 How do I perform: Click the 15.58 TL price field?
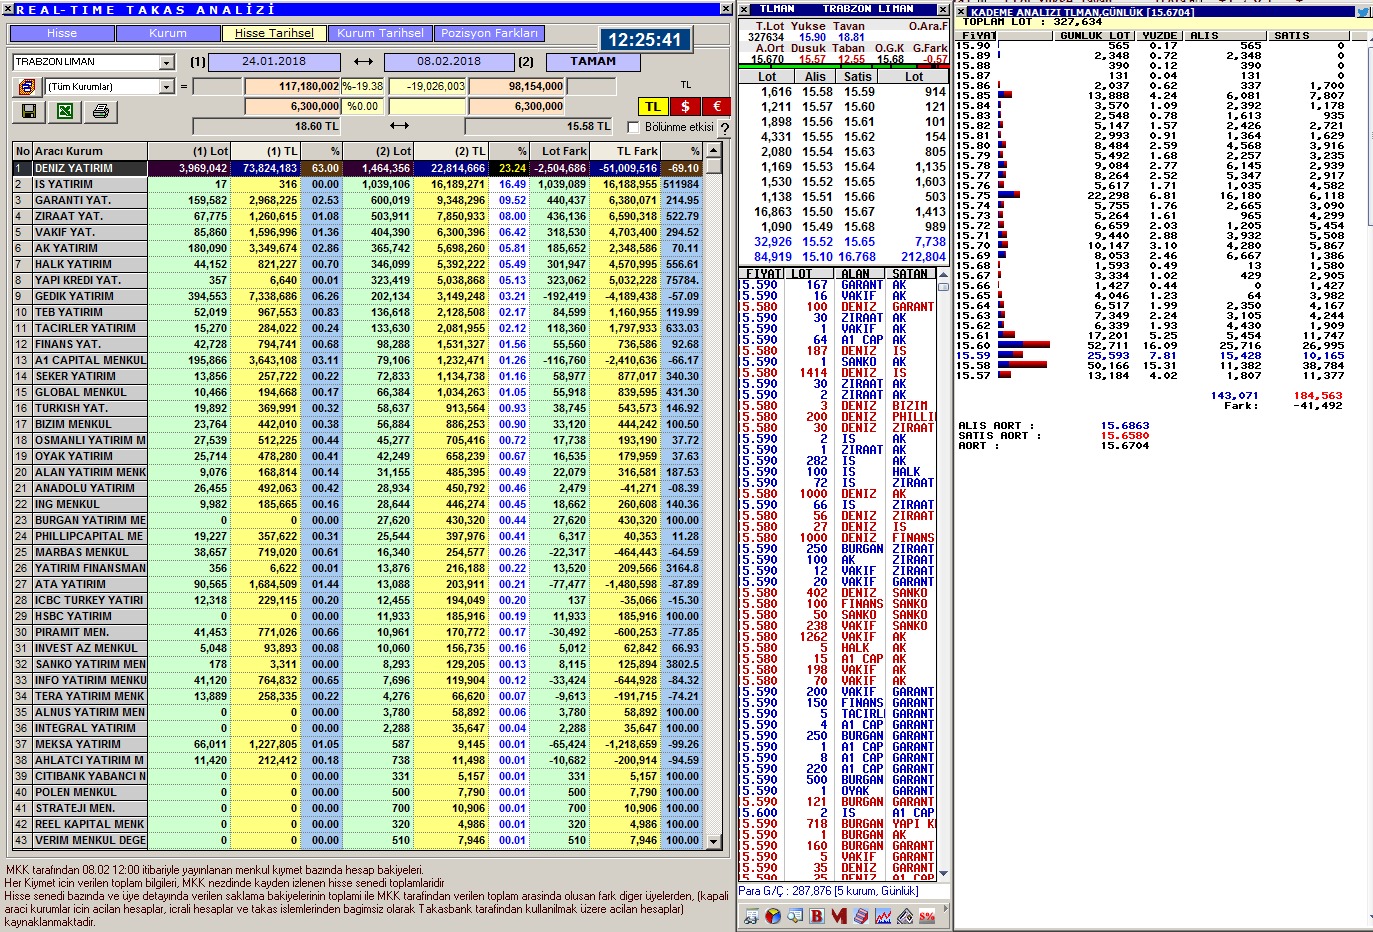point(538,127)
